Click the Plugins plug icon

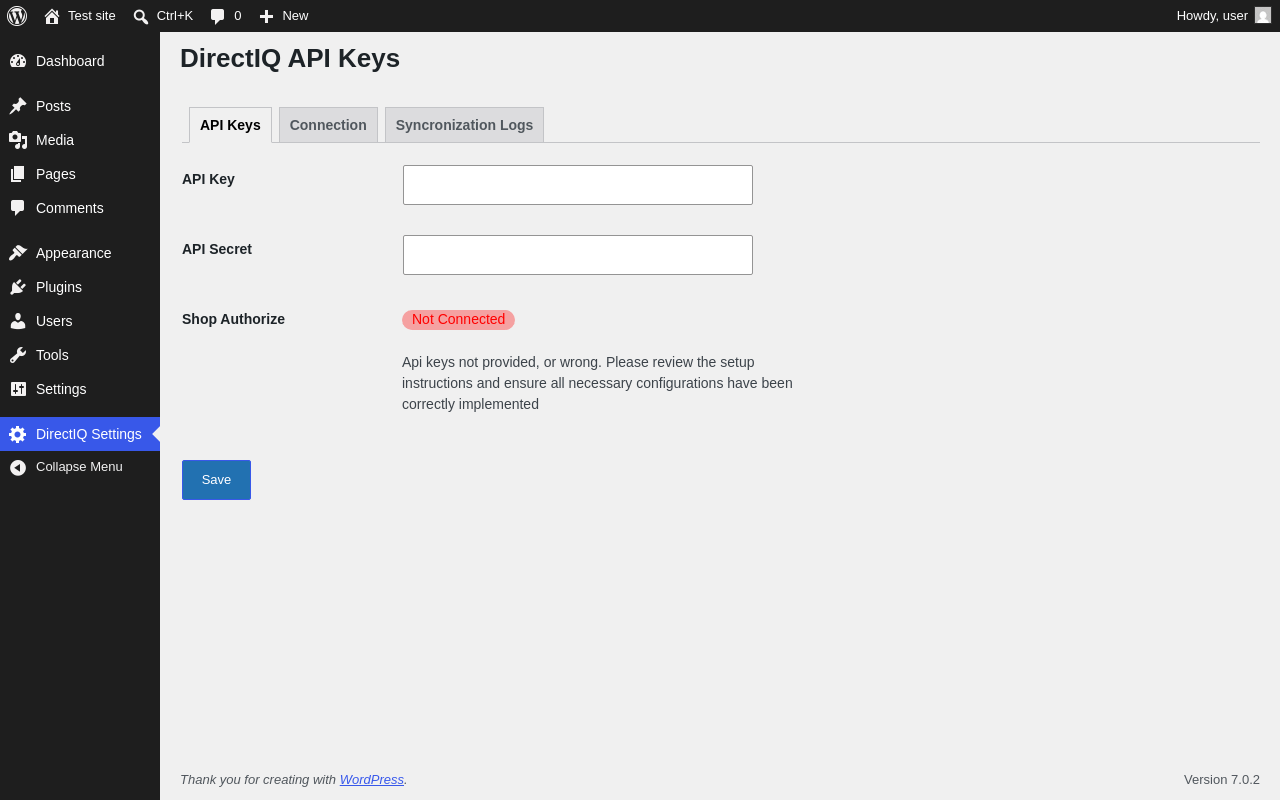(x=18, y=287)
